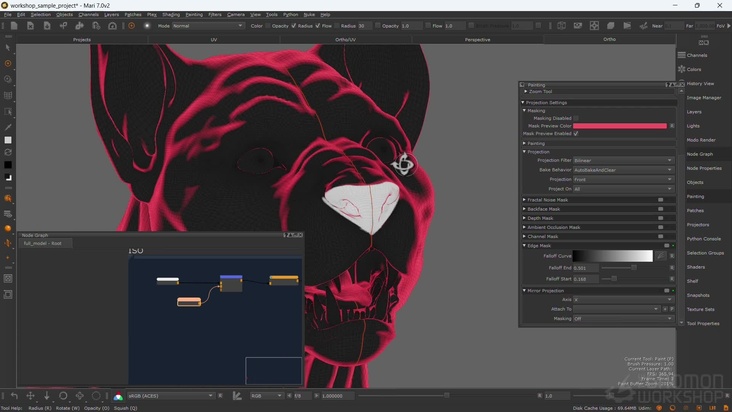This screenshot has width=732, height=412.
Task: Click the orange paint target toolbar icon
Action: click(132, 26)
